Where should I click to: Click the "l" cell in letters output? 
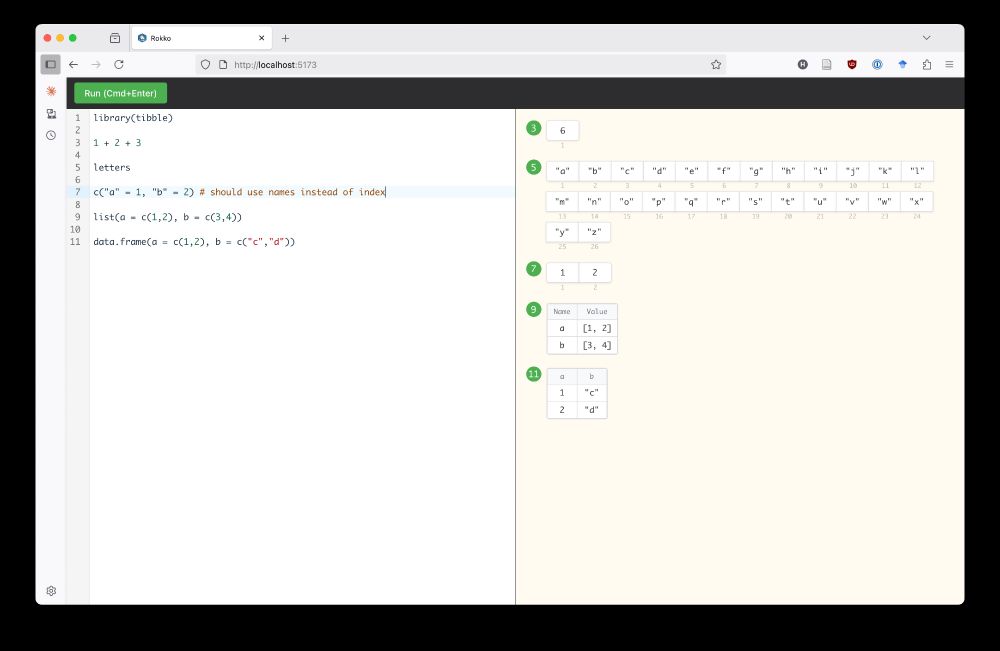point(917,171)
